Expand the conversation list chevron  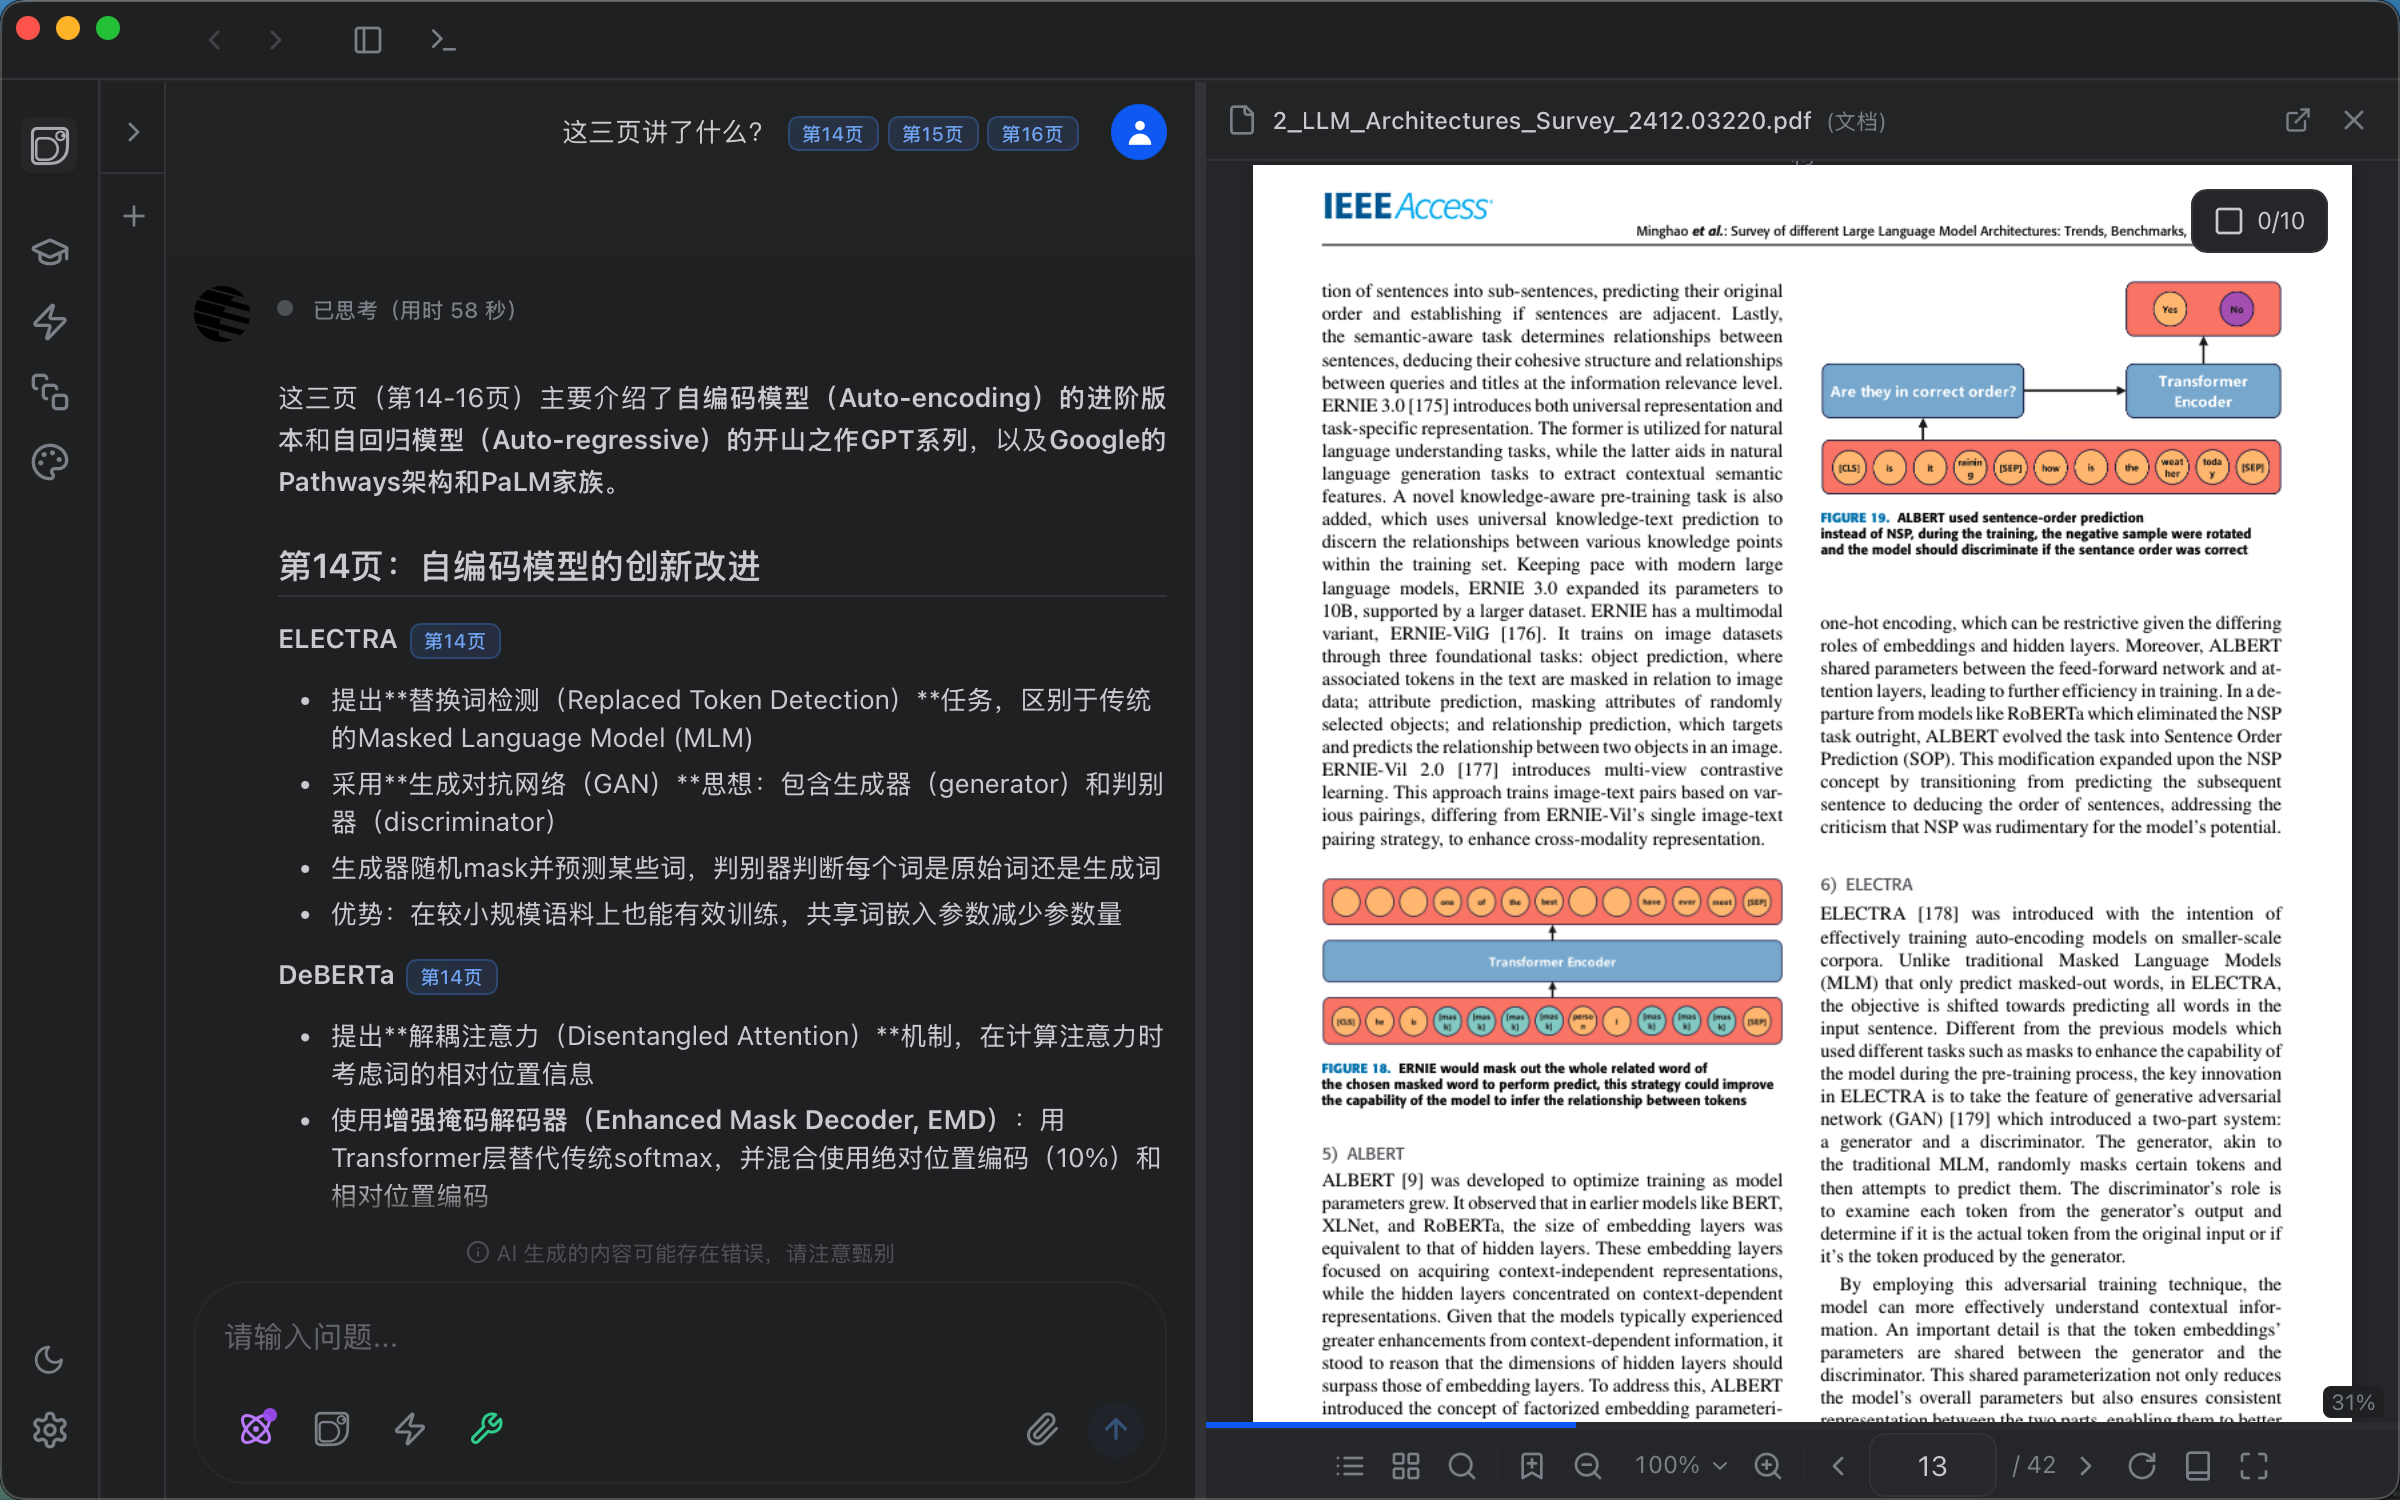[x=134, y=132]
